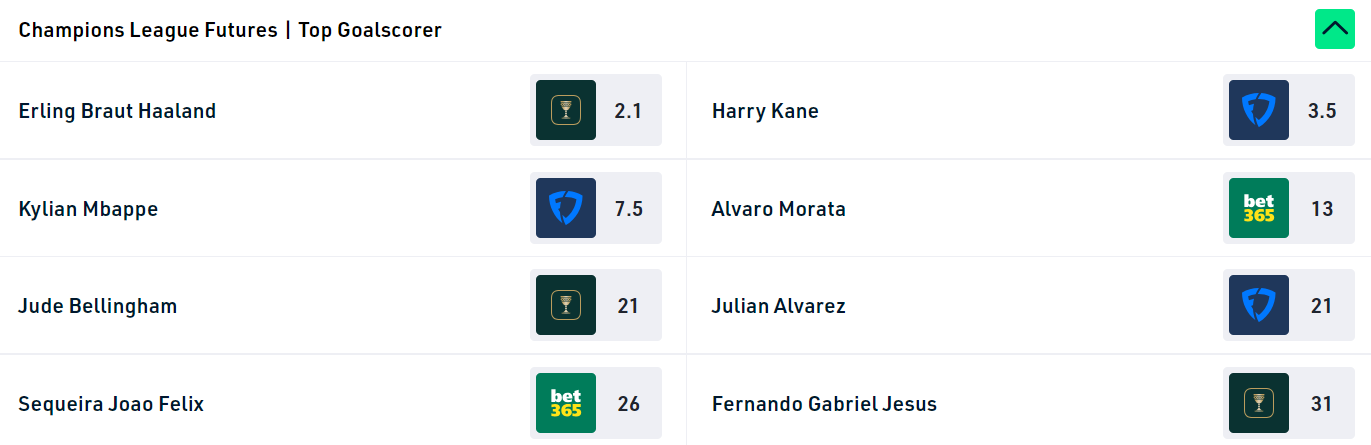Open the Jude Bellingham row name

pos(98,306)
